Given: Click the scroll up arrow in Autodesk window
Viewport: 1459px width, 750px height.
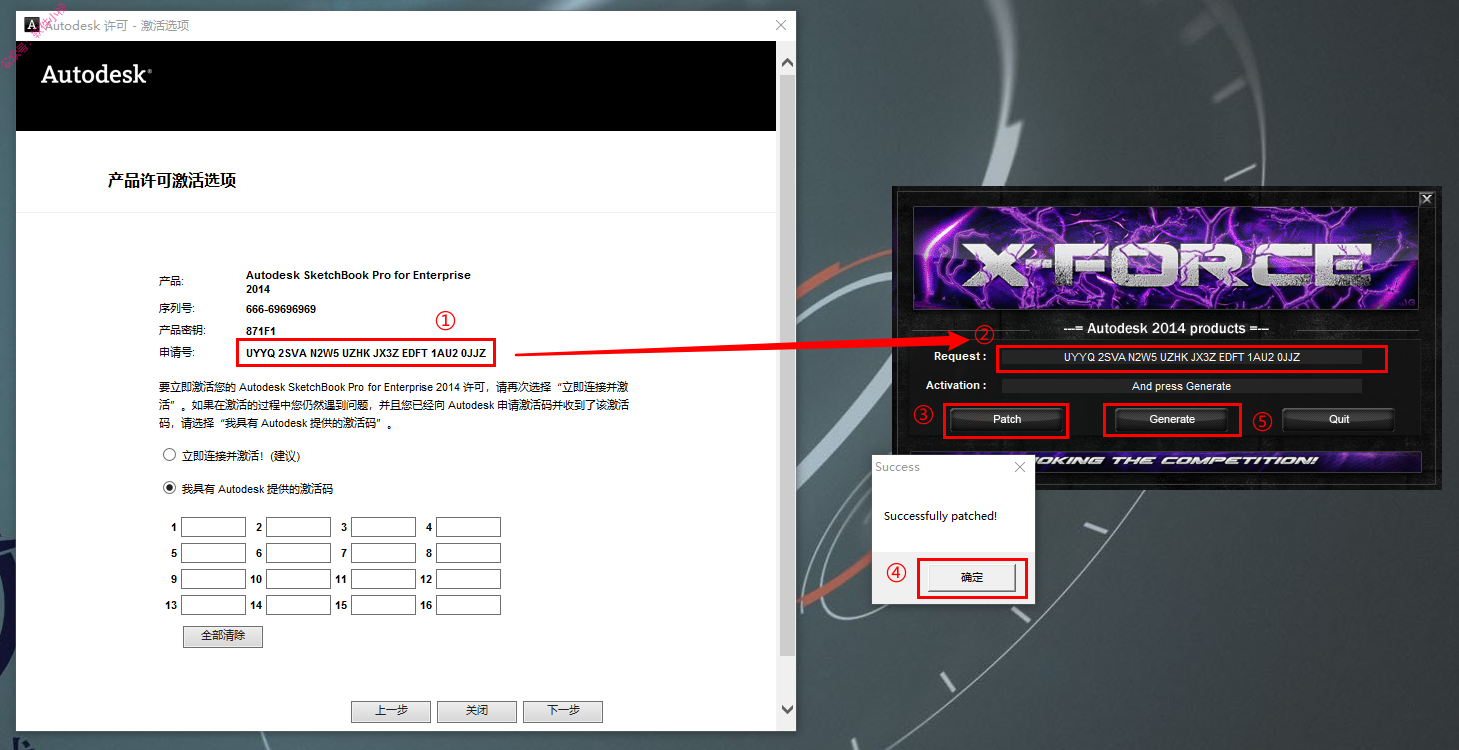Looking at the screenshot, I should point(787,63).
